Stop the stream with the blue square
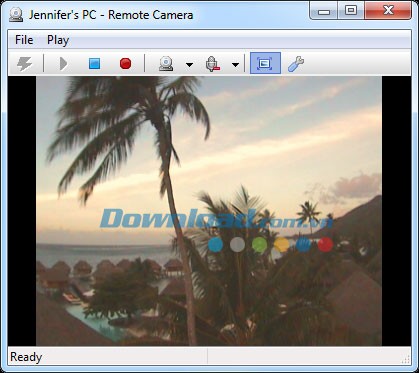The width and height of the screenshot is (419, 373). coord(94,63)
